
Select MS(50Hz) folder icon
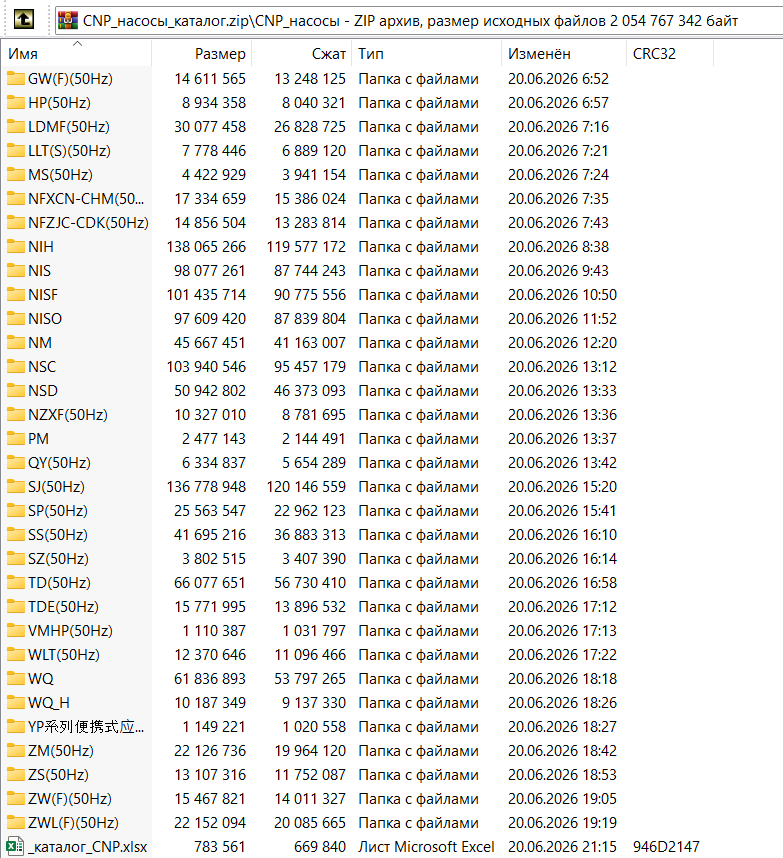click(x=16, y=175)
